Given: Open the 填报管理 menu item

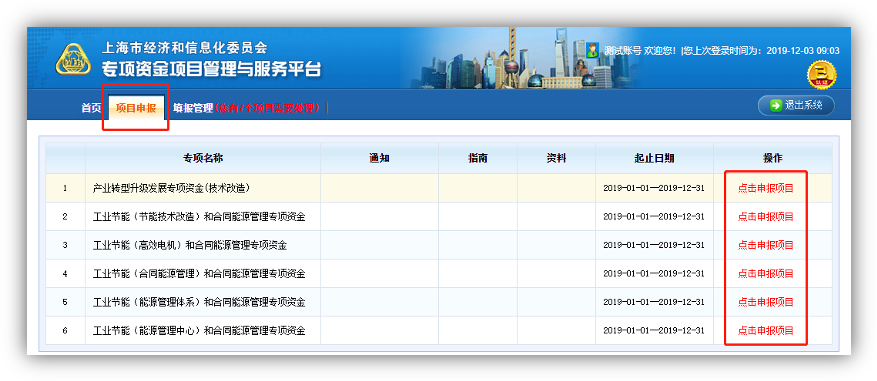Looking at the screenshot, I should pyautogui.click(x=193, y=108).
